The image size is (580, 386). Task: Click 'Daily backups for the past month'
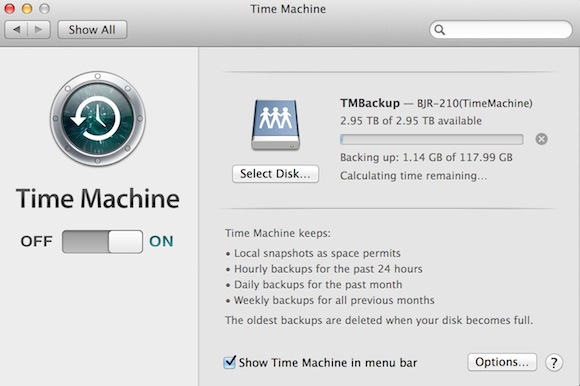[x=318, y=285]
